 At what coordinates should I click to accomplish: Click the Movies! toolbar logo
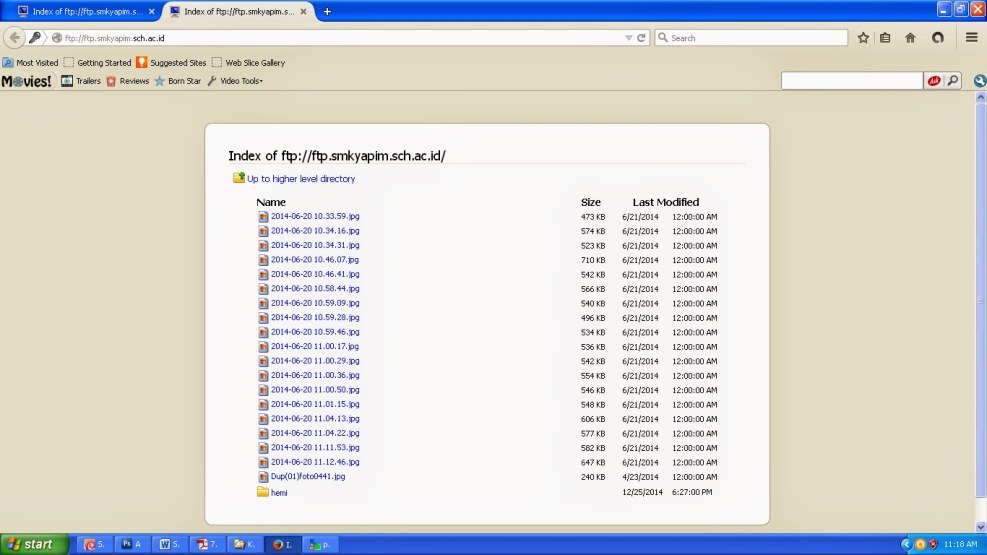click(x=26, y=81)
